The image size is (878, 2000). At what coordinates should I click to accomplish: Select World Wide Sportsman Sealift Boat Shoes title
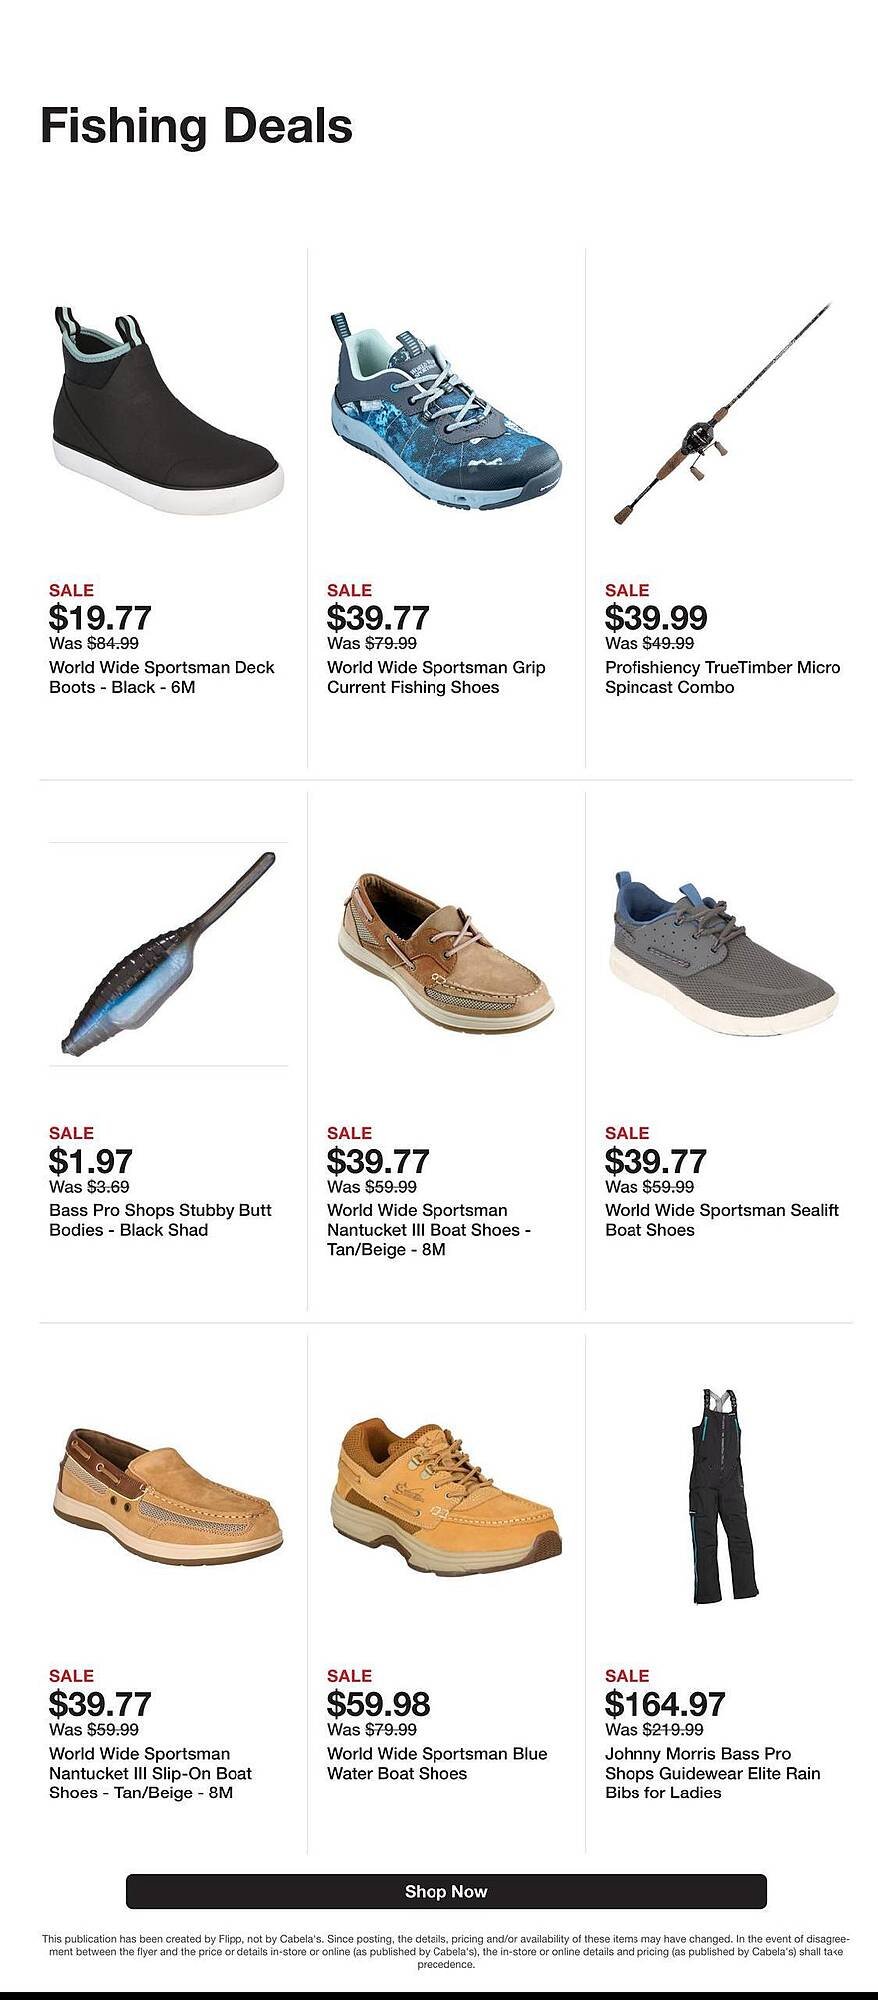[721, 1220]
